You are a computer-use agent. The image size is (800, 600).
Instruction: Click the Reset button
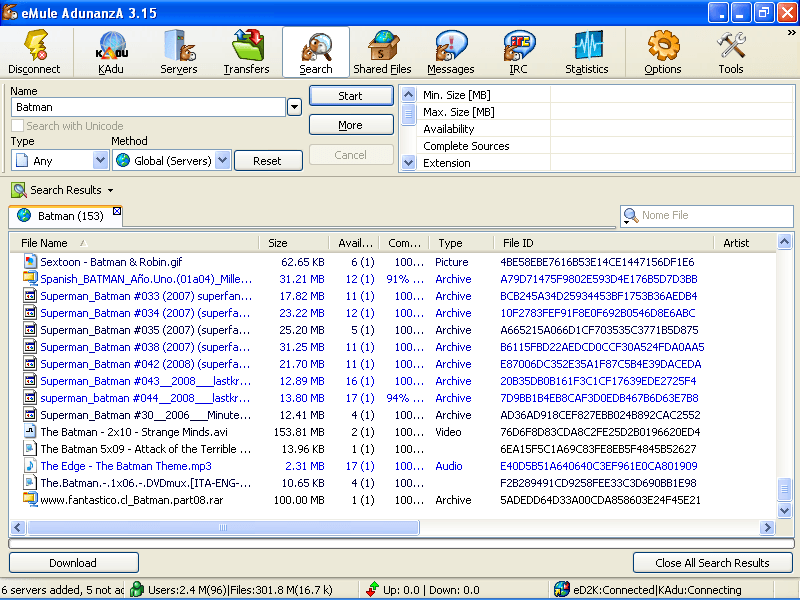coord(268,161)
